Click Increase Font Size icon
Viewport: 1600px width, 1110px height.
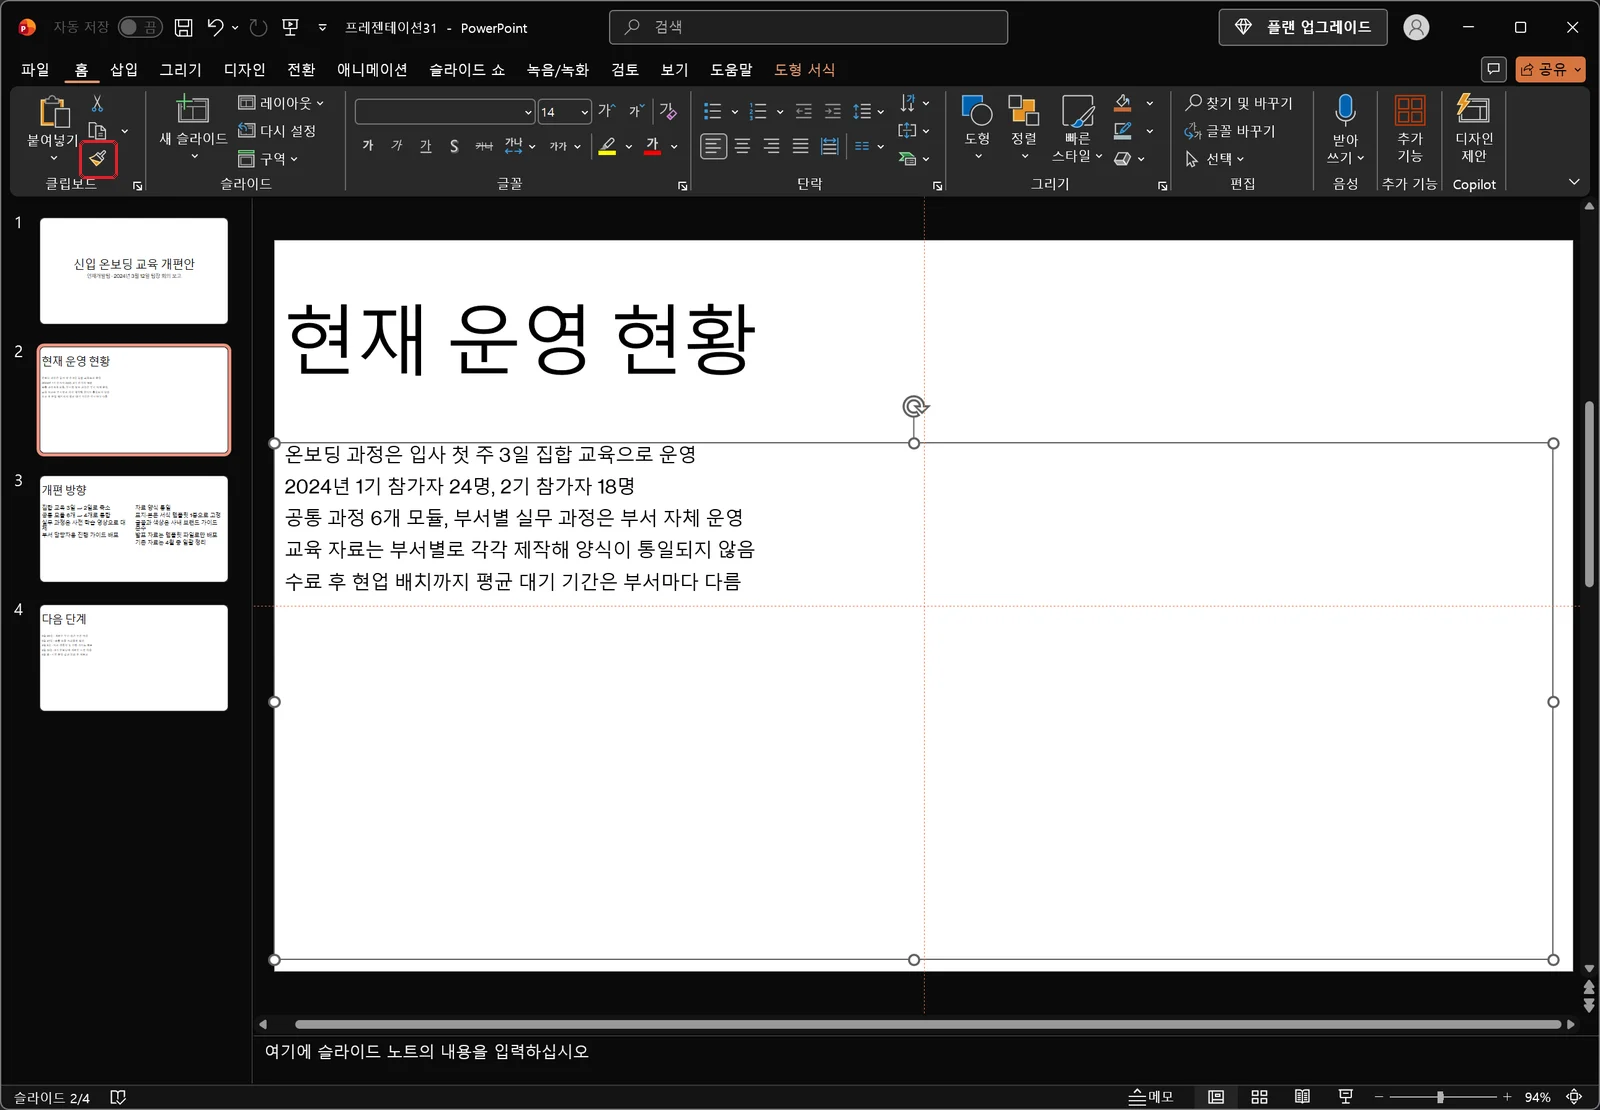click(x=606, y=111)
